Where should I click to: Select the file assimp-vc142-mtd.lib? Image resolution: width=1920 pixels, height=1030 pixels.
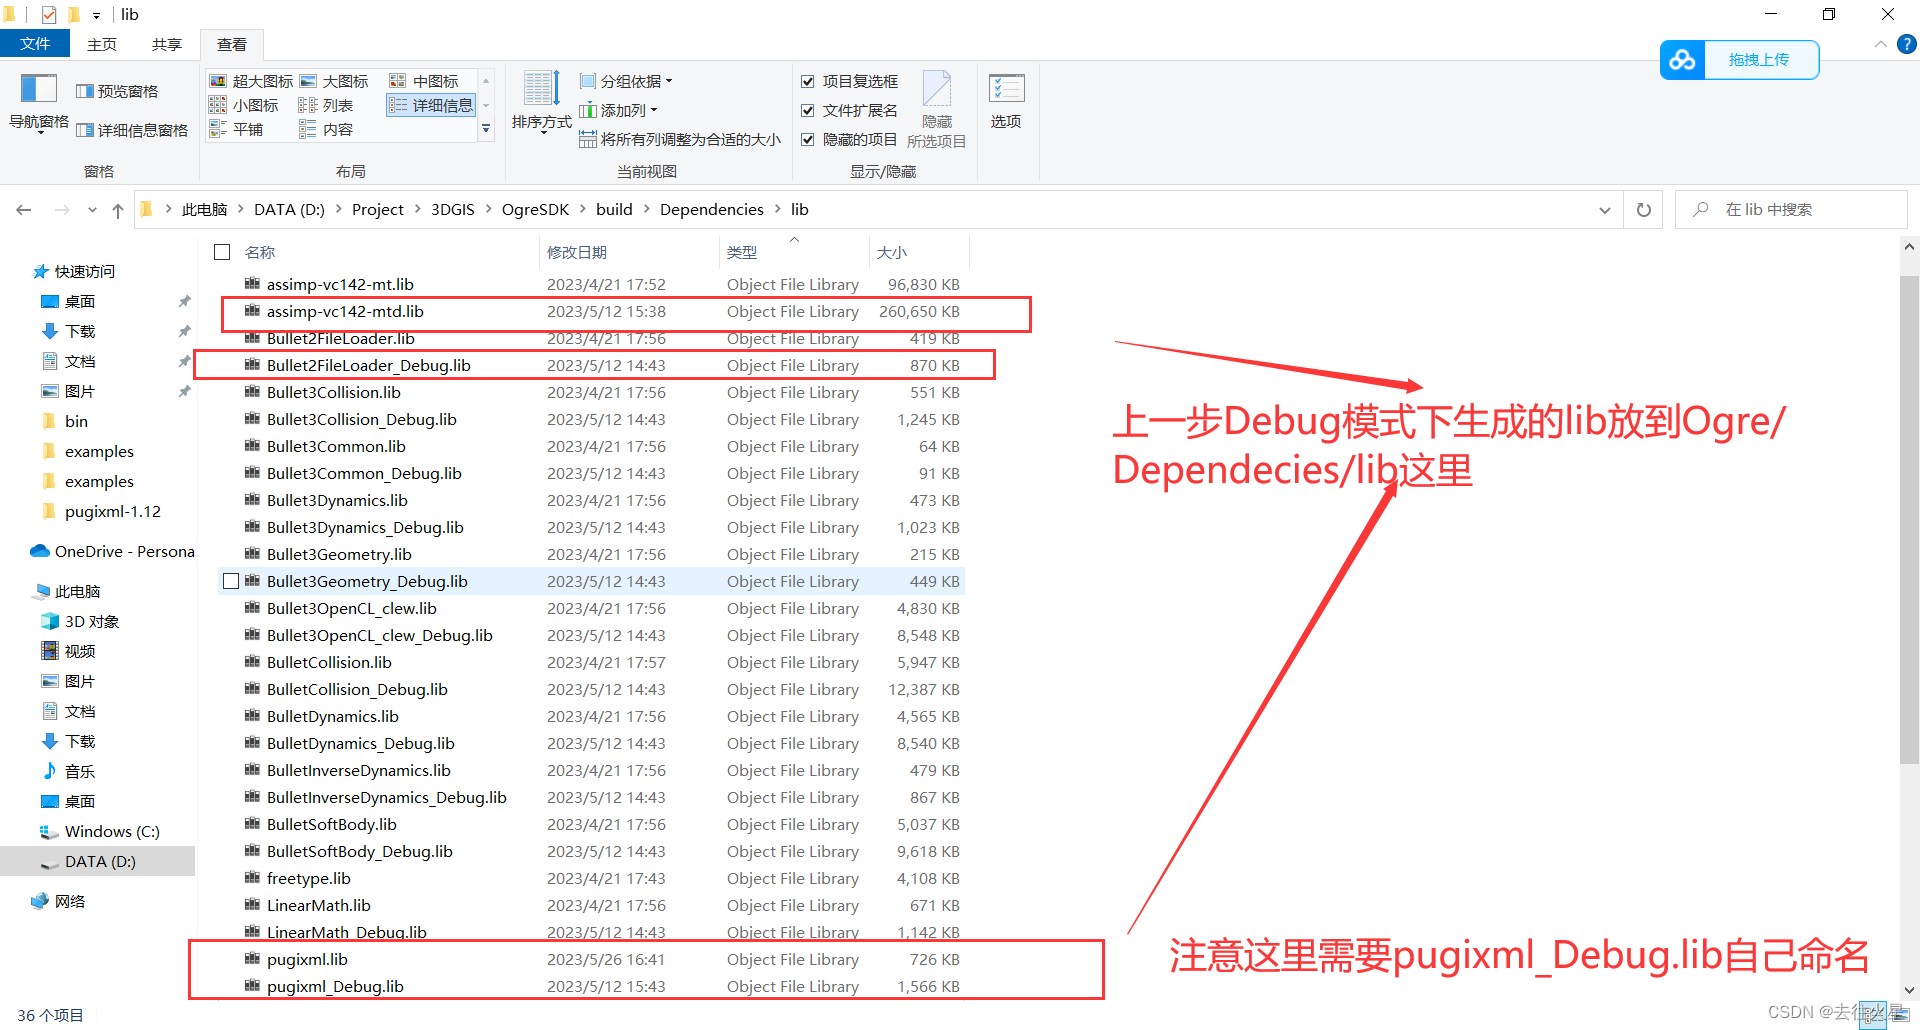click(x=345, y=311)
